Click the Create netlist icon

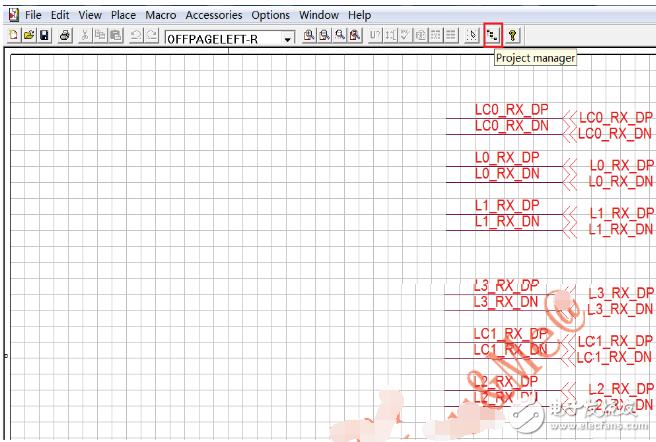click(420, 35)
